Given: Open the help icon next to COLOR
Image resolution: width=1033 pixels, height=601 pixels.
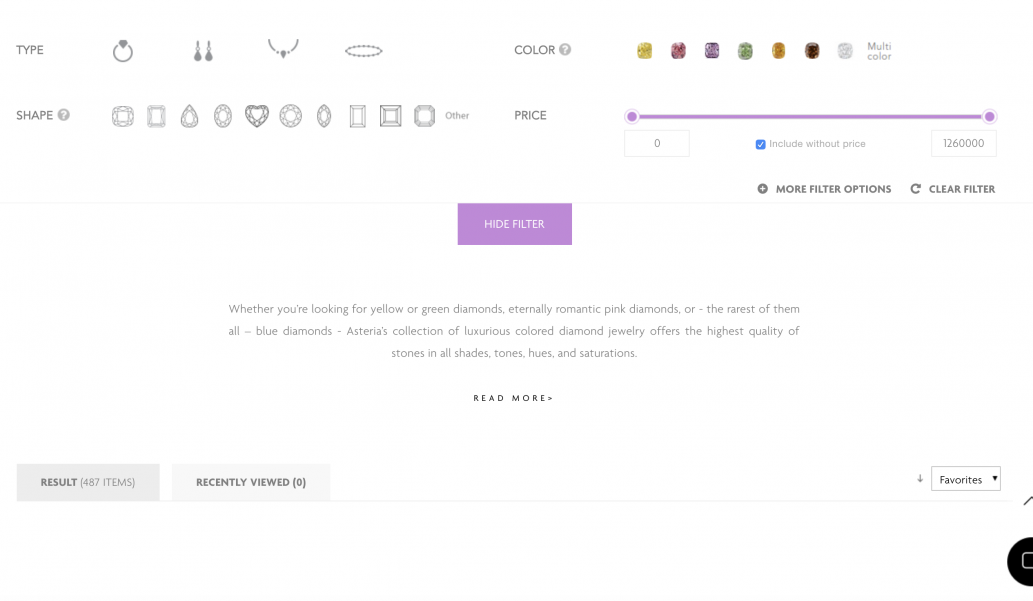Looking at the screenshot, I should (565, 49).
